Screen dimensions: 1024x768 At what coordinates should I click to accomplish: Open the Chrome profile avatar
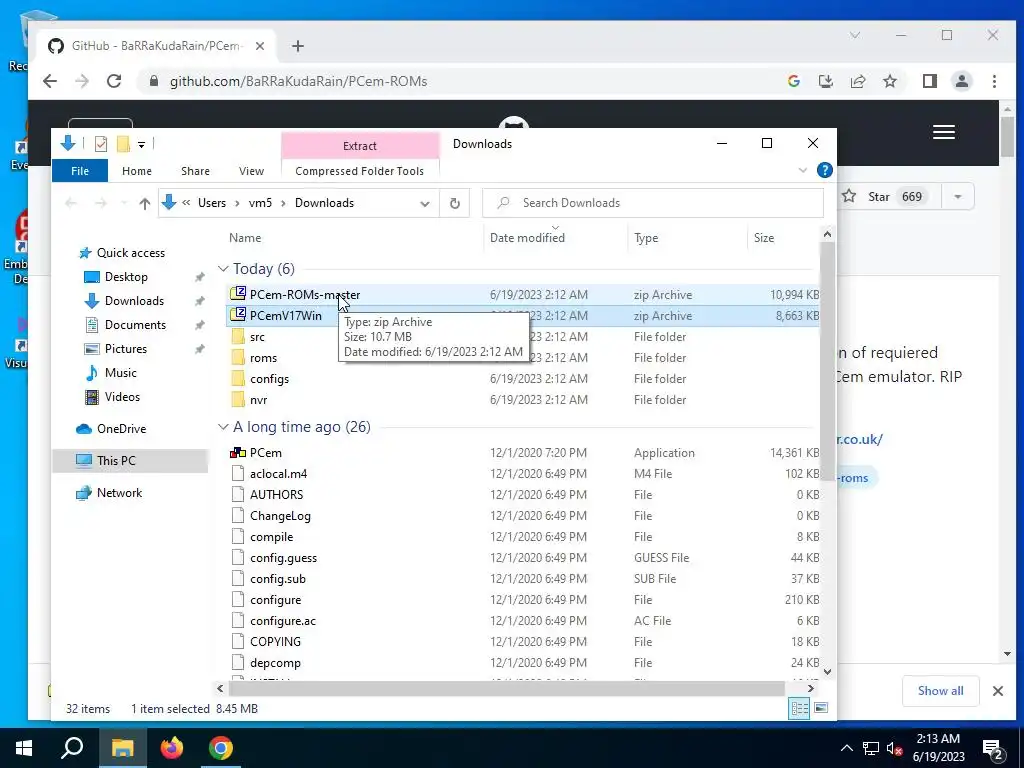click(x=962, y=81)
